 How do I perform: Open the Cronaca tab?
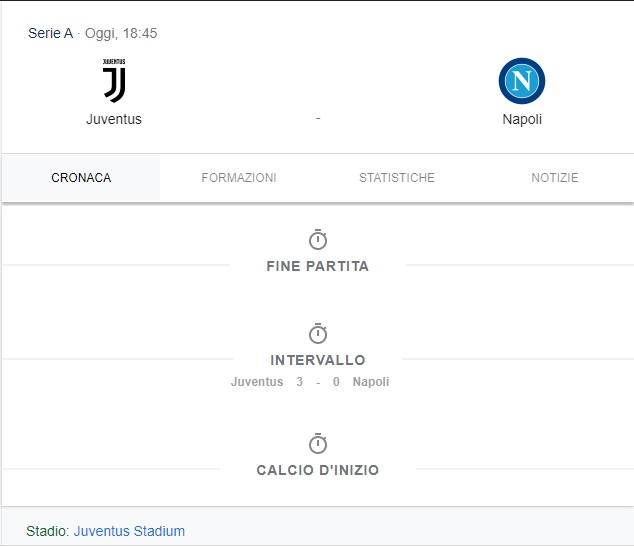click(x=81, y=178)
